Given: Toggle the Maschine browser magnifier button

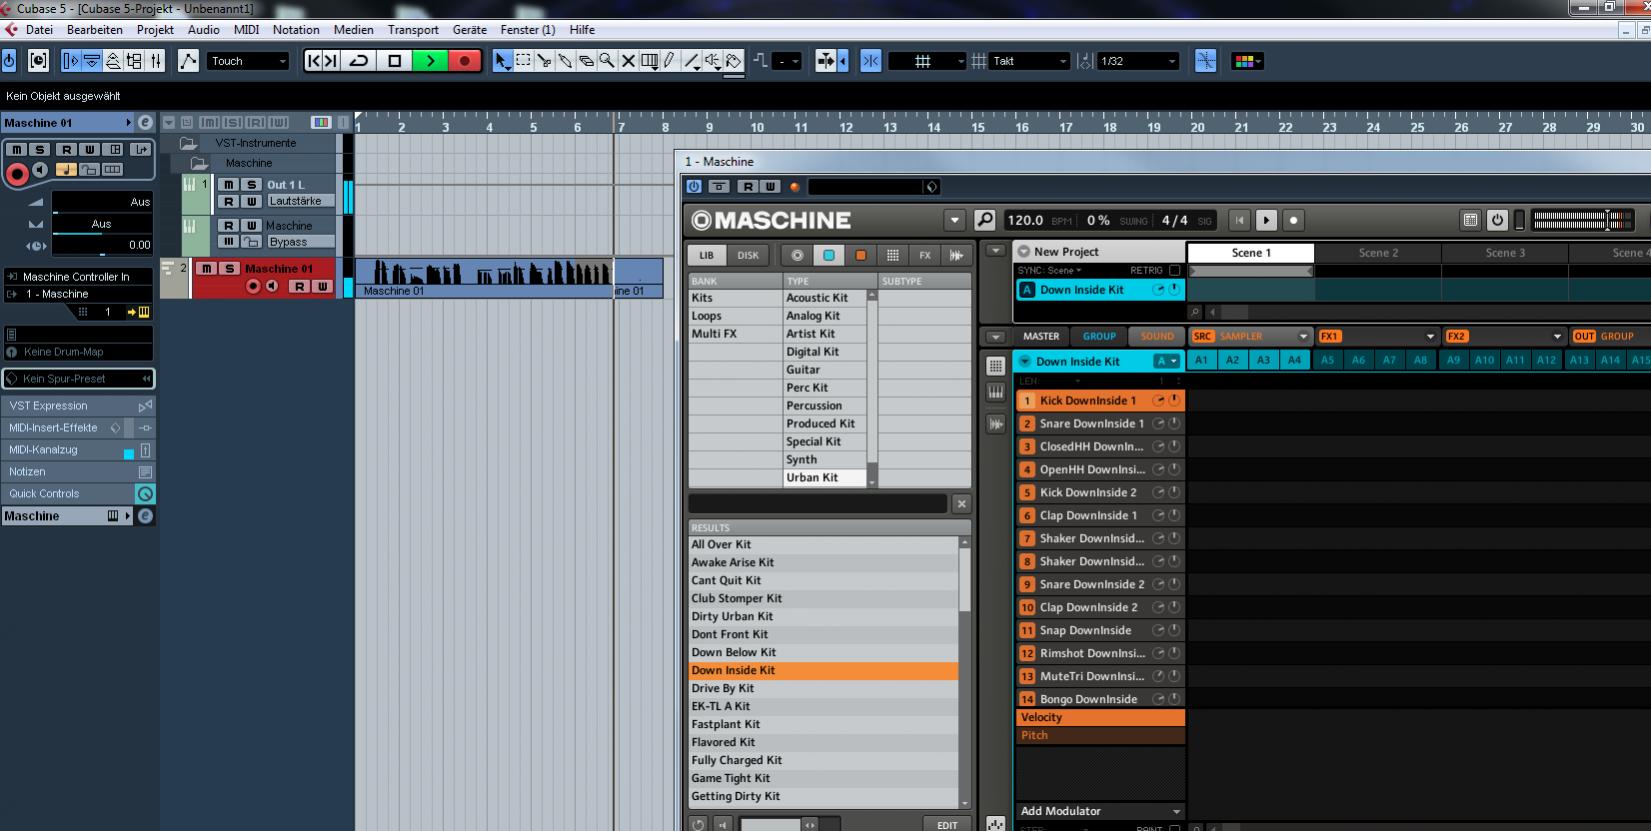Looking at the screenshot, I should (x=985, y=220).
